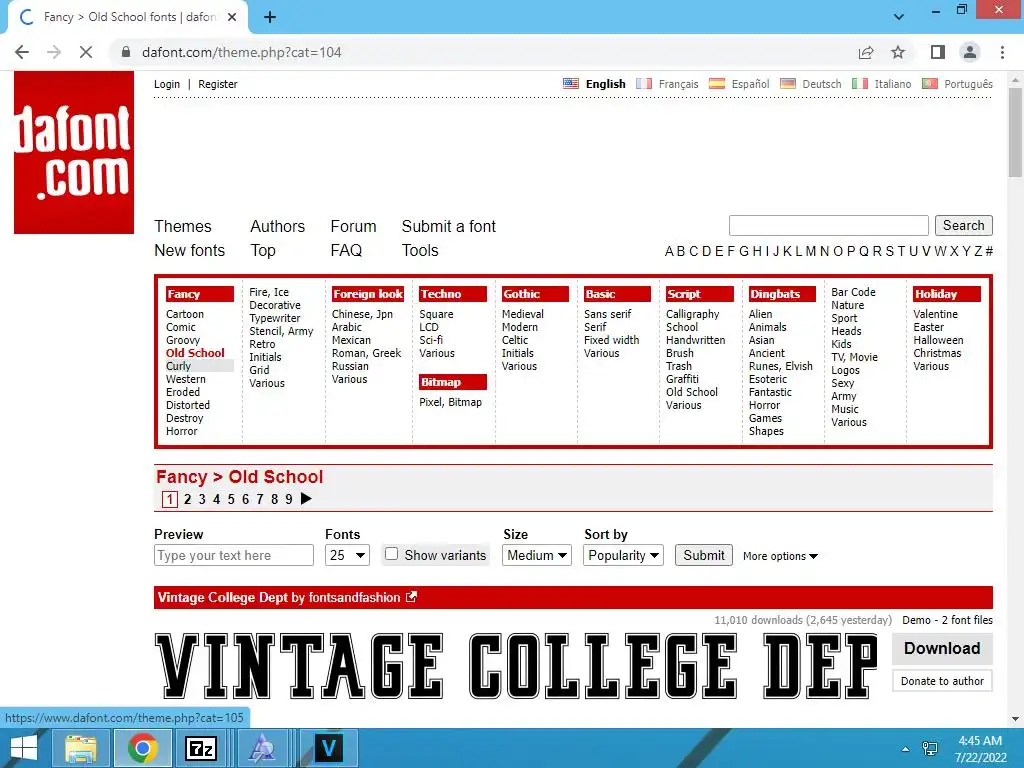This screenshot has height=768, width=1024.
Task: Switch language to Deutsch flag
Action: tap(788, 84)
